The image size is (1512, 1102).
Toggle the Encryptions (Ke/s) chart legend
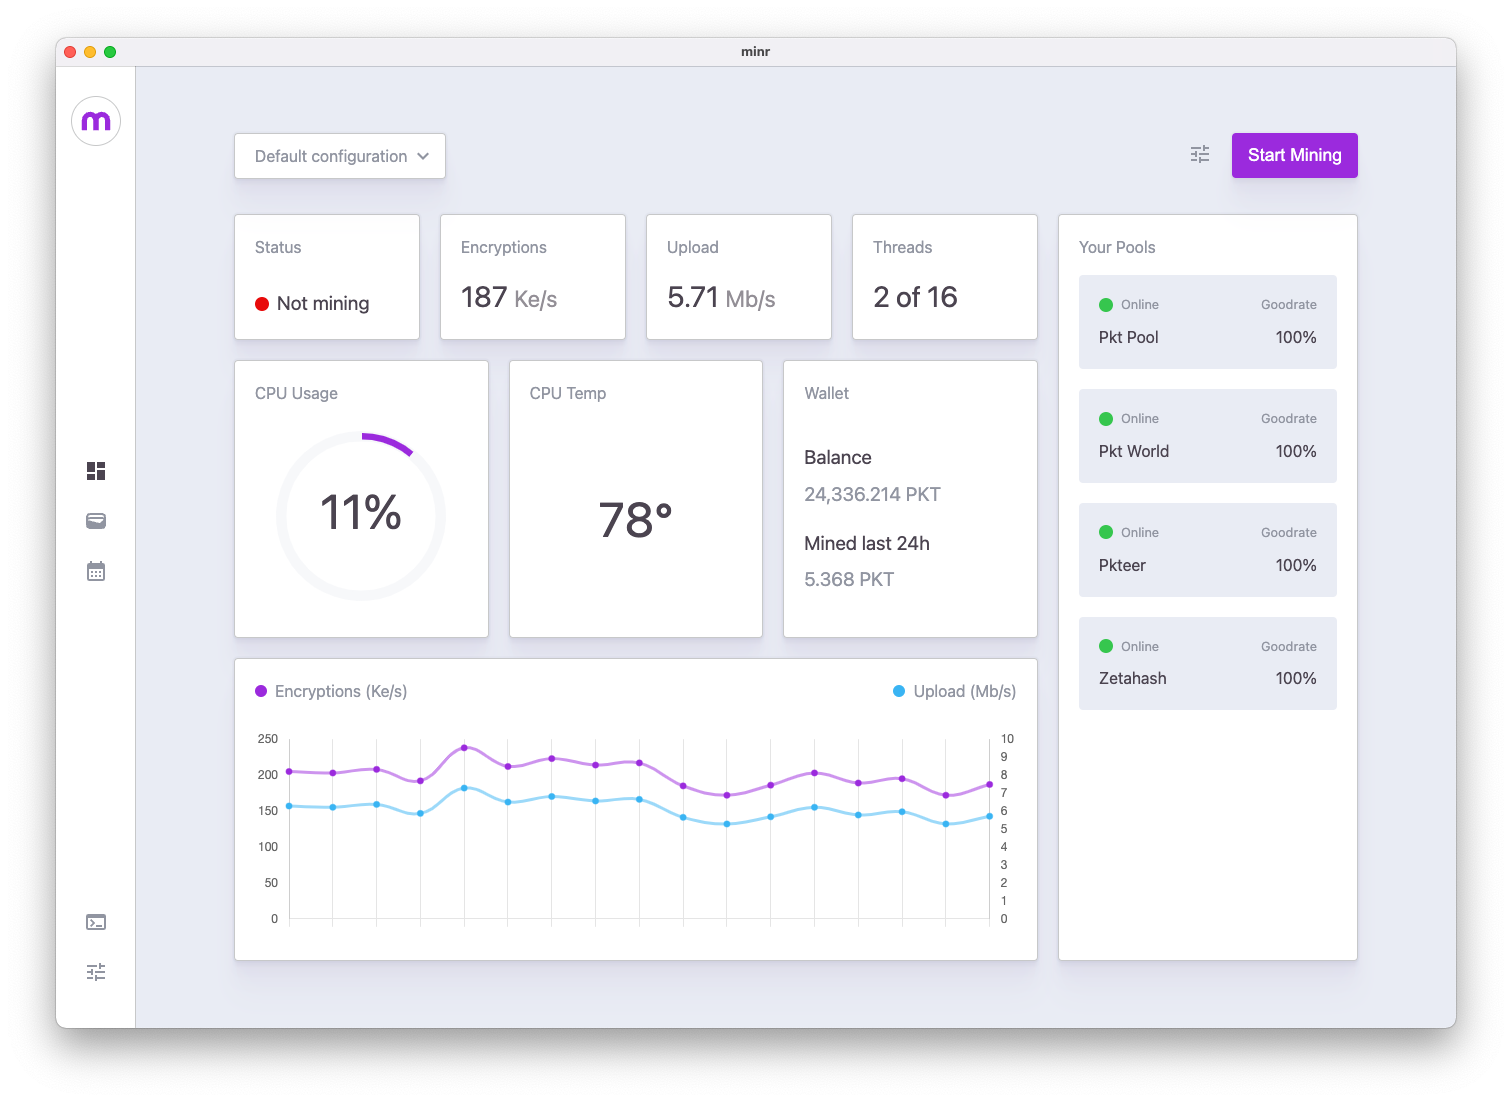click(330, 691)
